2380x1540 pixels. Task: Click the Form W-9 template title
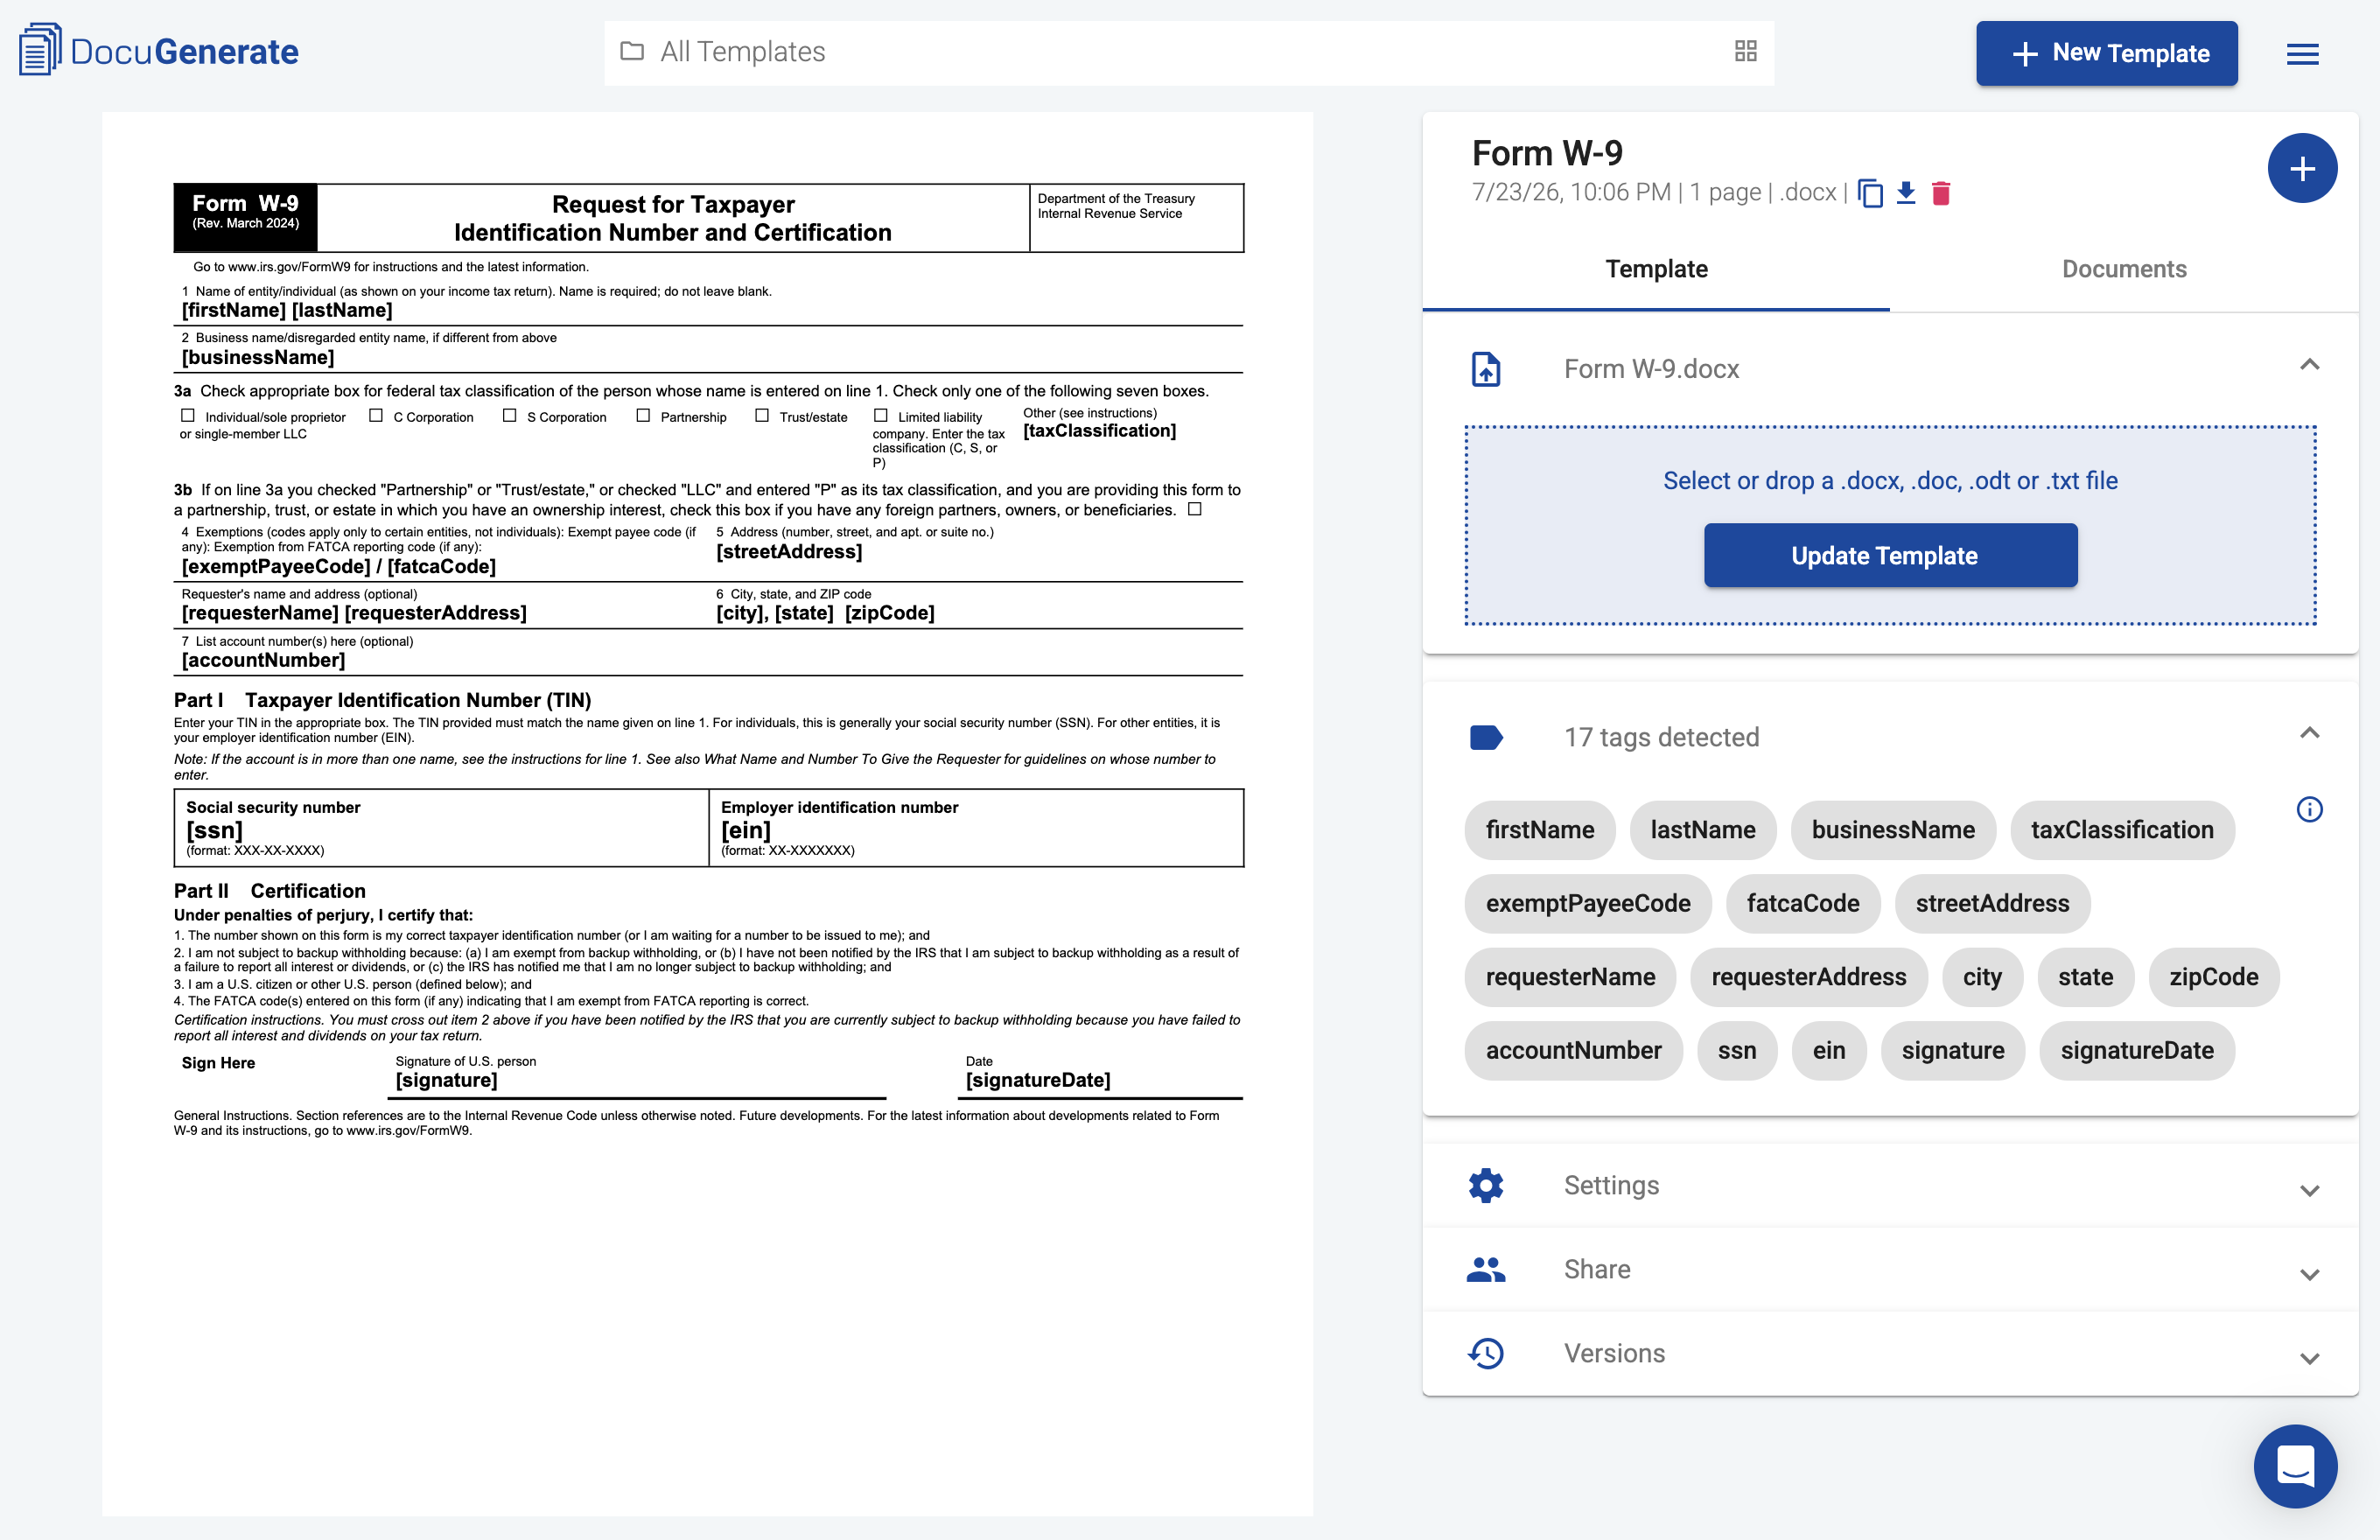pos(1547,153)
